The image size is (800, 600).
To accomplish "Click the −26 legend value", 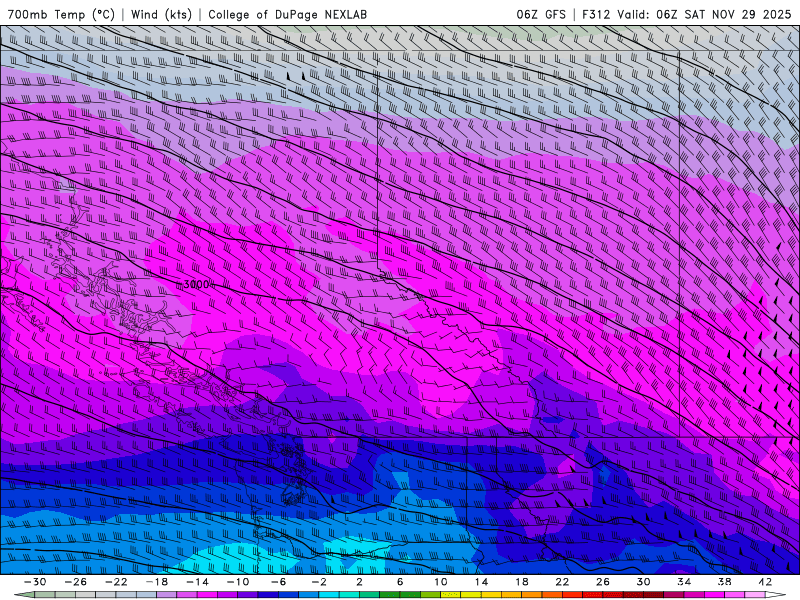I will pyautogui.click(x=76, y=582).
